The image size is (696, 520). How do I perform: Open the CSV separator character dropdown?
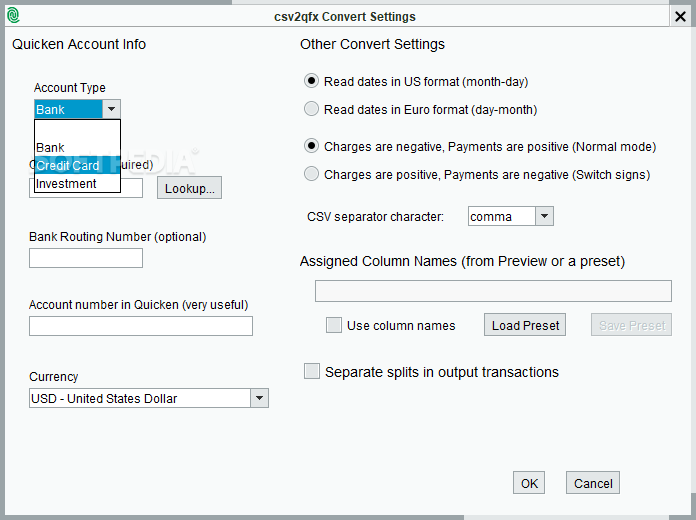click(x=544, y=216)
